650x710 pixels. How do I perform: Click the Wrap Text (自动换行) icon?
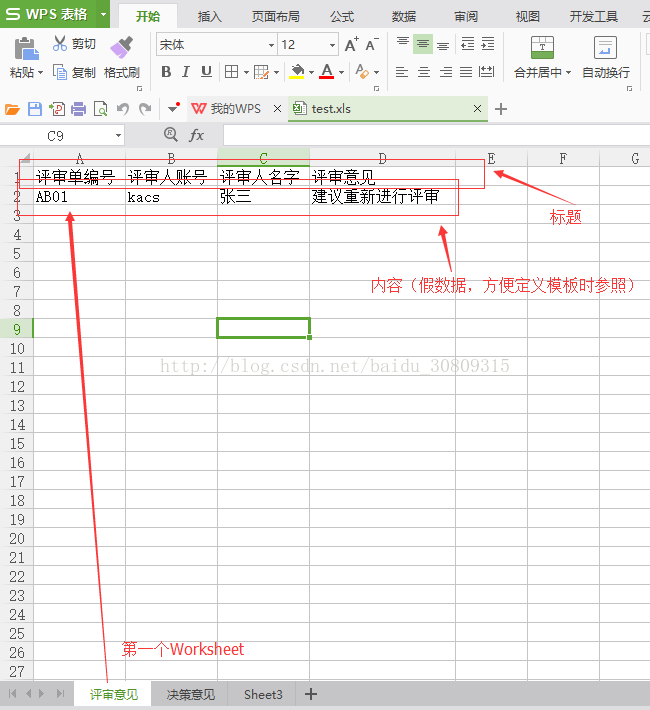coord(605,48)
